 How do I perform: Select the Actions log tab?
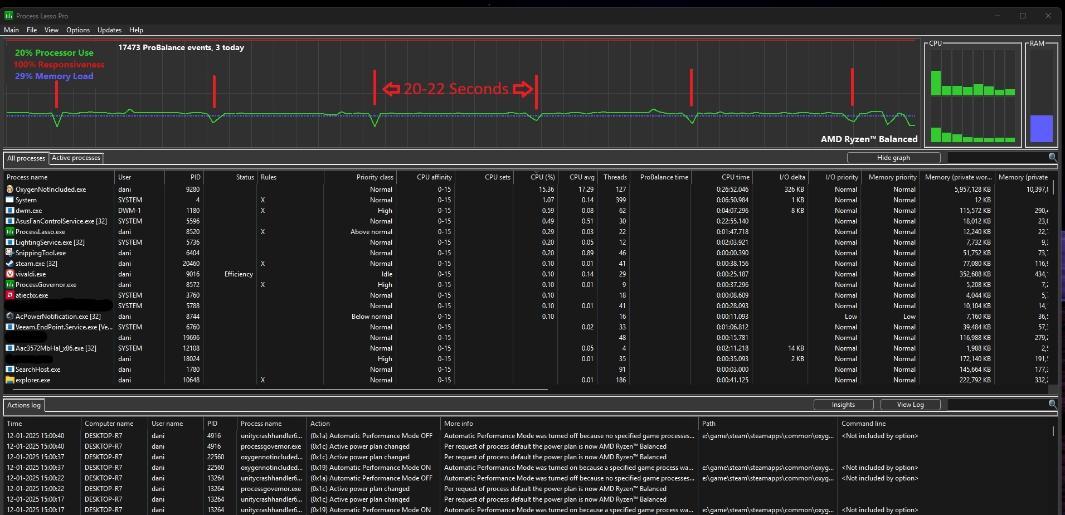24,405
